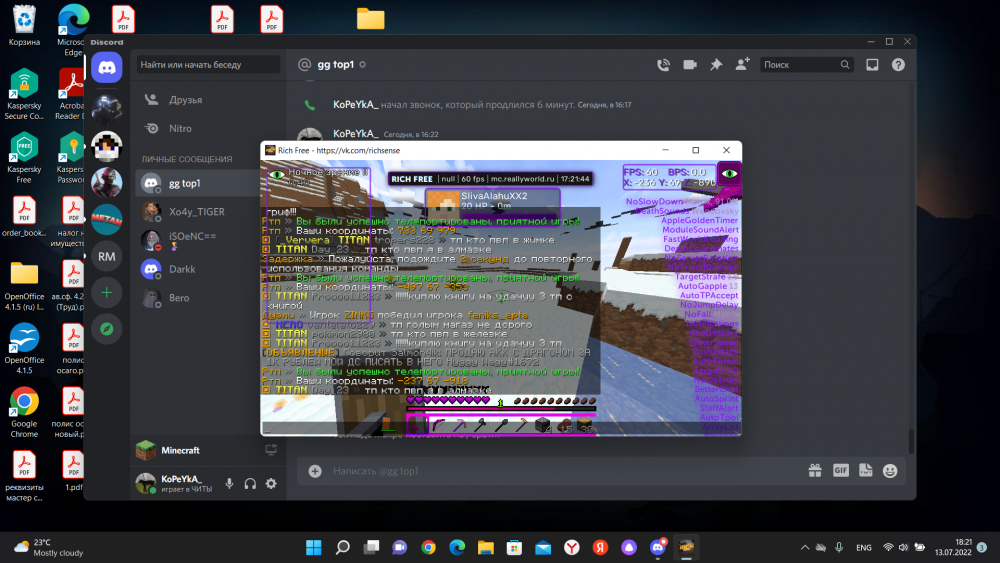Start a video call in Discord header
This screenshot has width=1000, height=563.
(x=689, y=64)
